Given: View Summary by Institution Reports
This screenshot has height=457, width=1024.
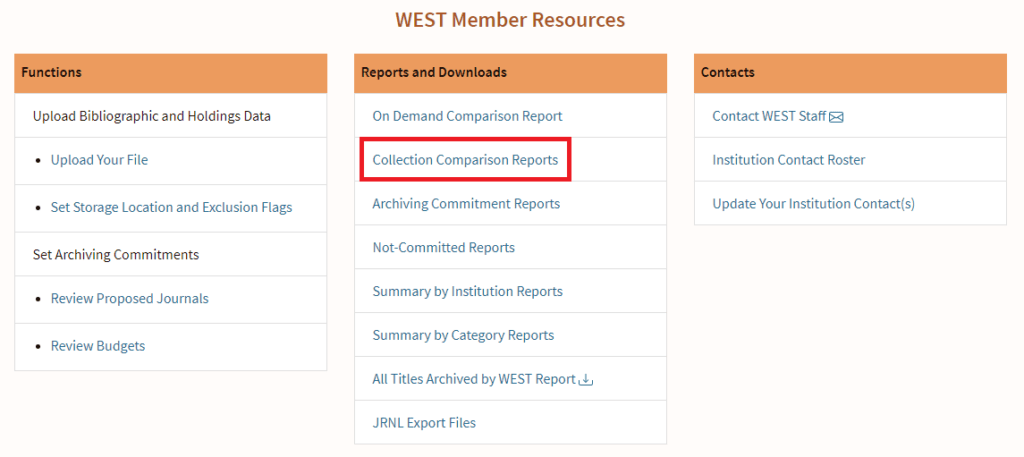Looking at the screenshot, I should pos(468,291).
